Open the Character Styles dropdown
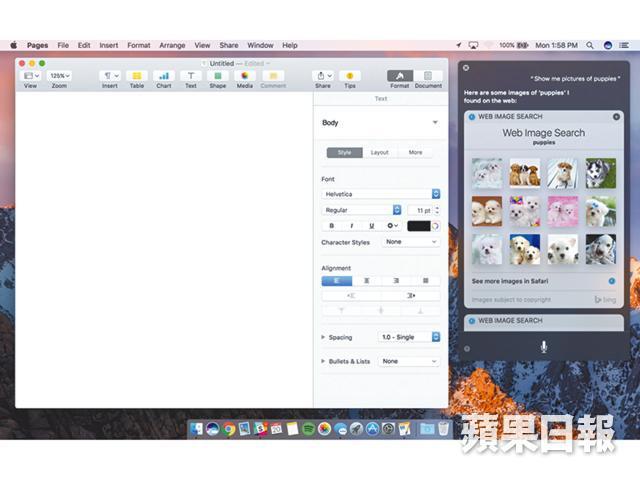Screen dimensions: 640x480 tap(410, 242)
